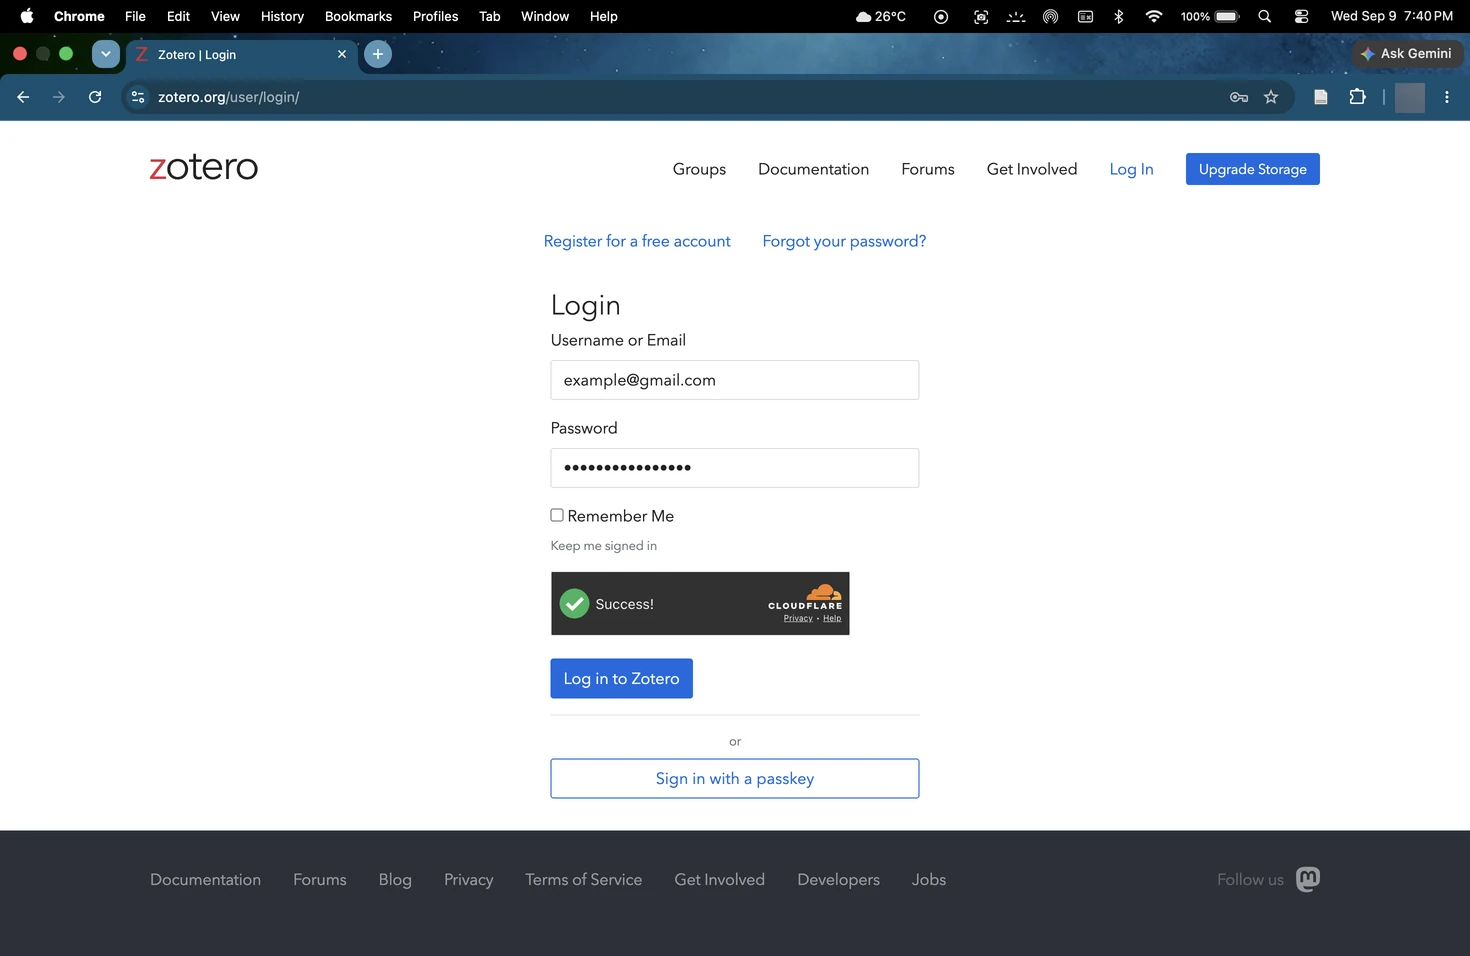
Task: Open the Edit menu
Action: (178, 16)
